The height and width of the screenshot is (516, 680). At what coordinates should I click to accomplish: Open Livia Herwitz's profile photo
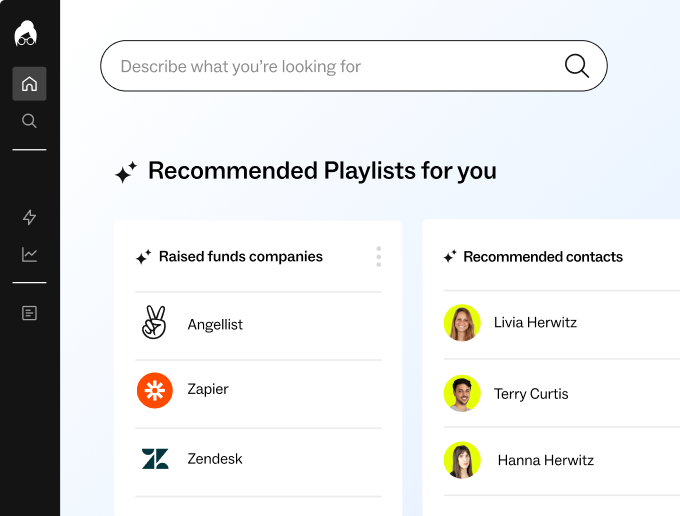tap(462, 322)
